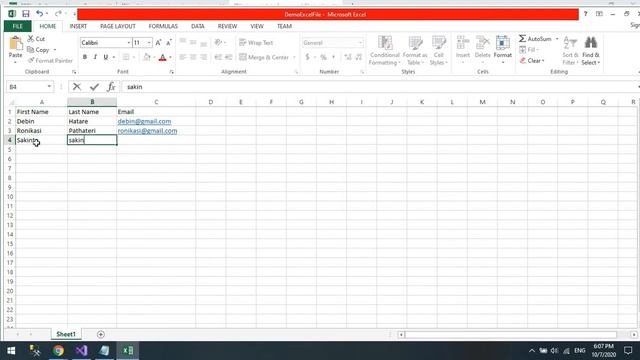This screenshot has width=640, height=360.
Task: Cancel cell entry with X icon
Action: click(77, 87)
